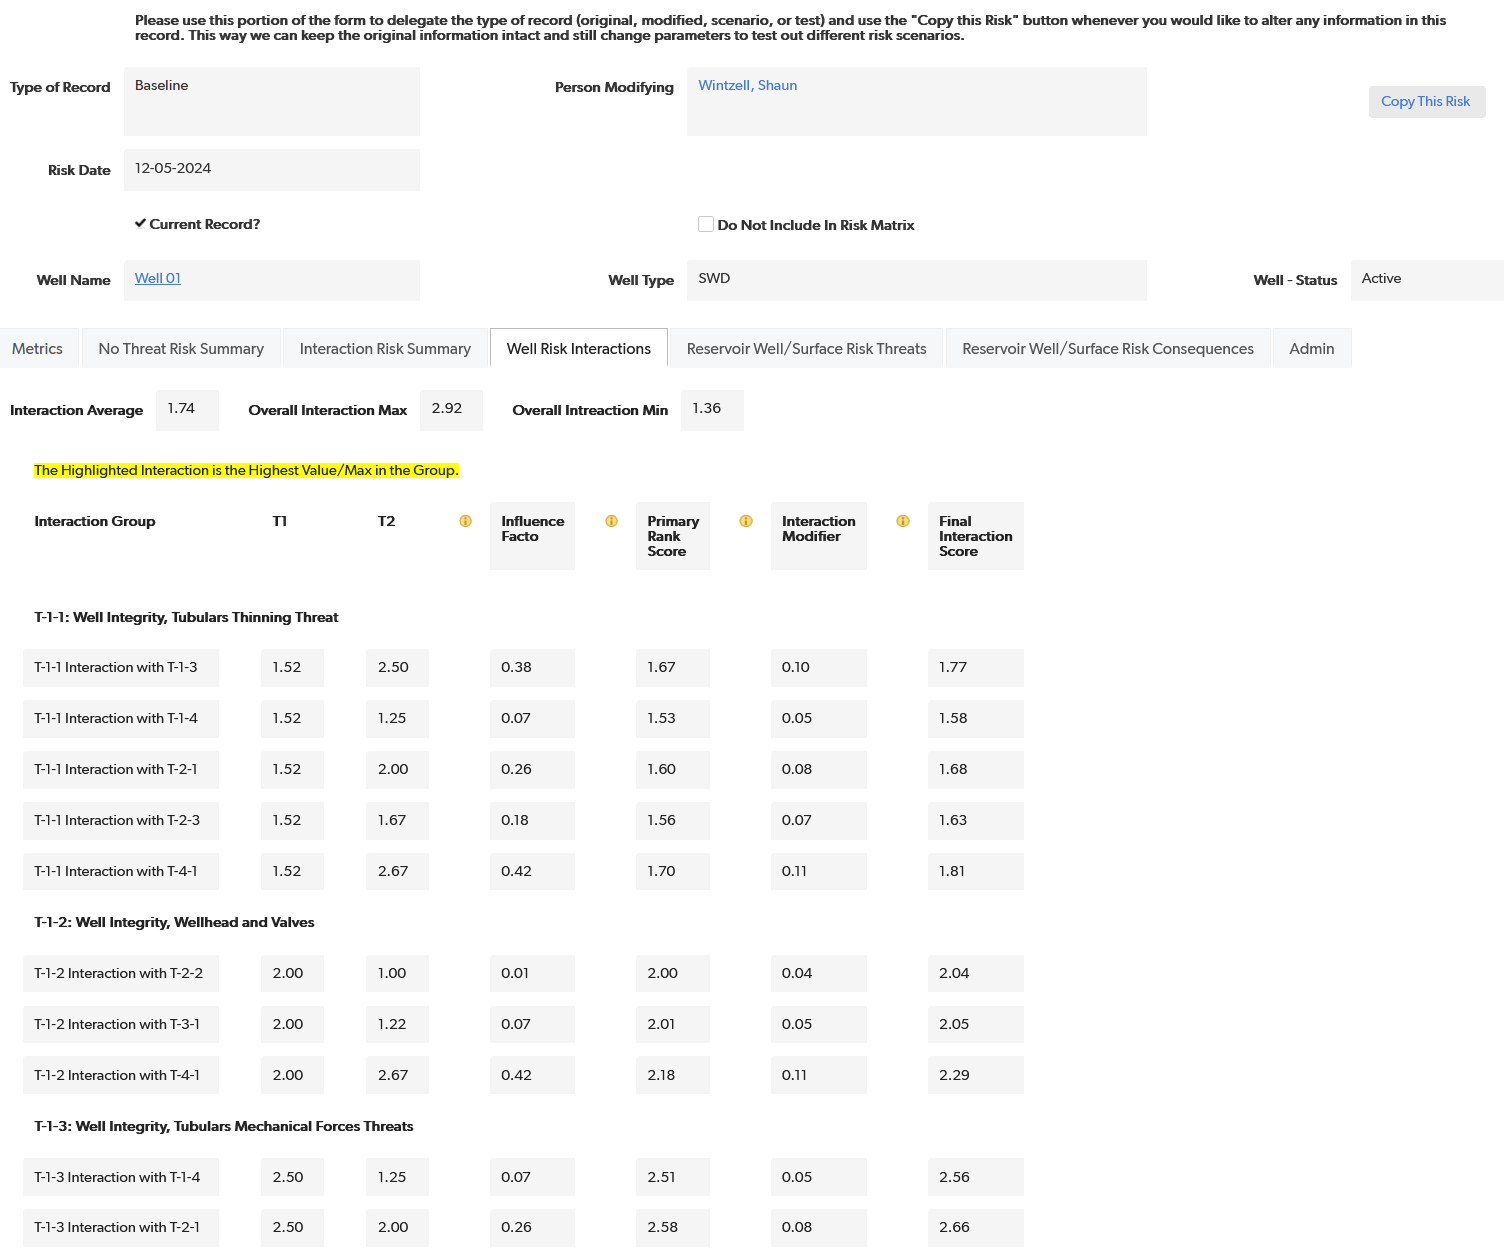
Task: Toggle the Current Record? checkmark
Action: pos(141,224)
